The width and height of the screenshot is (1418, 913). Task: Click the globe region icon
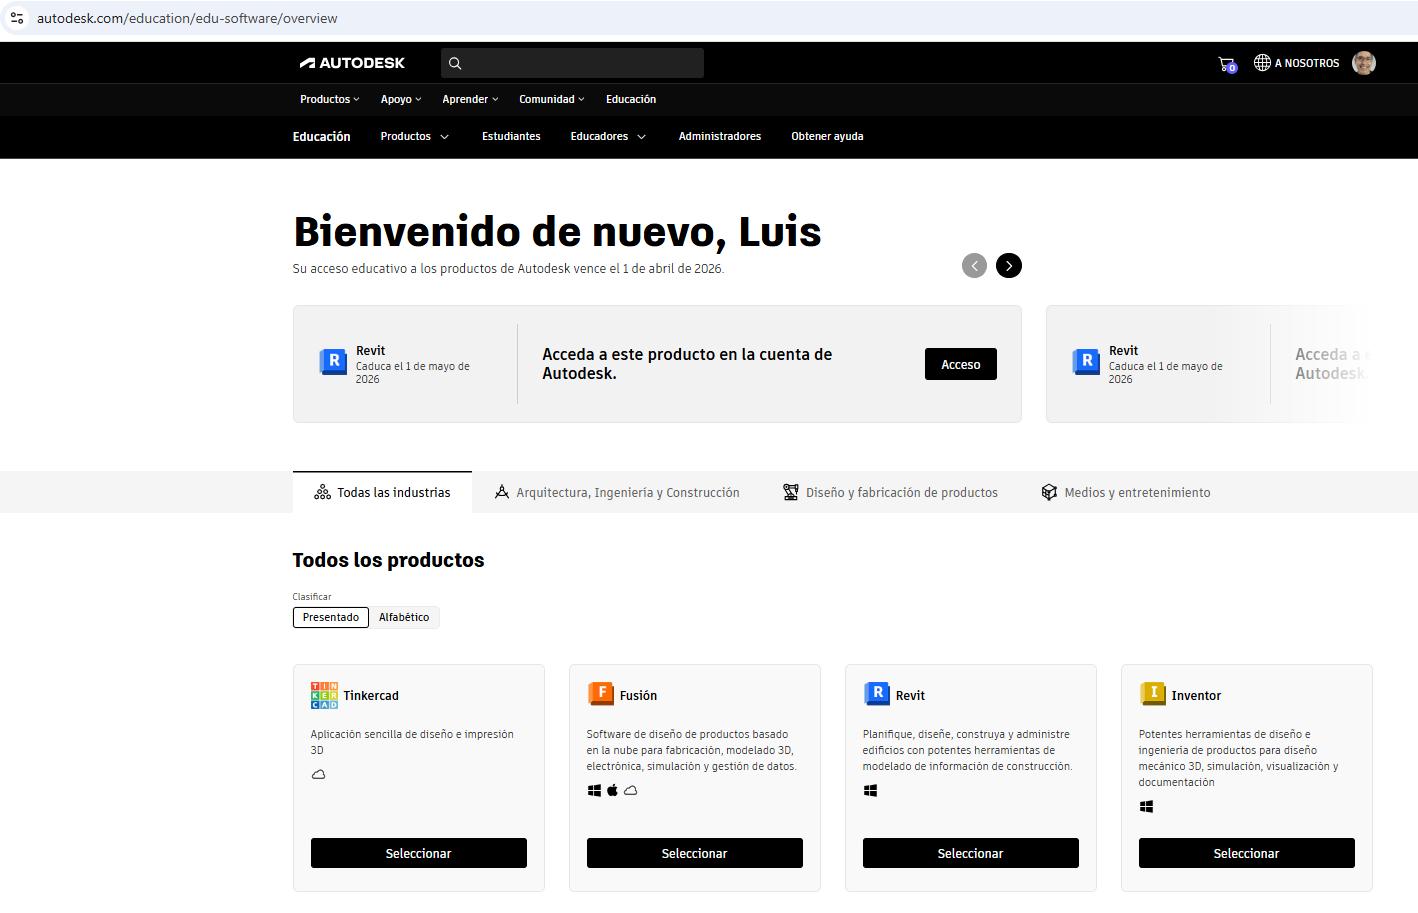point(1262,63)
